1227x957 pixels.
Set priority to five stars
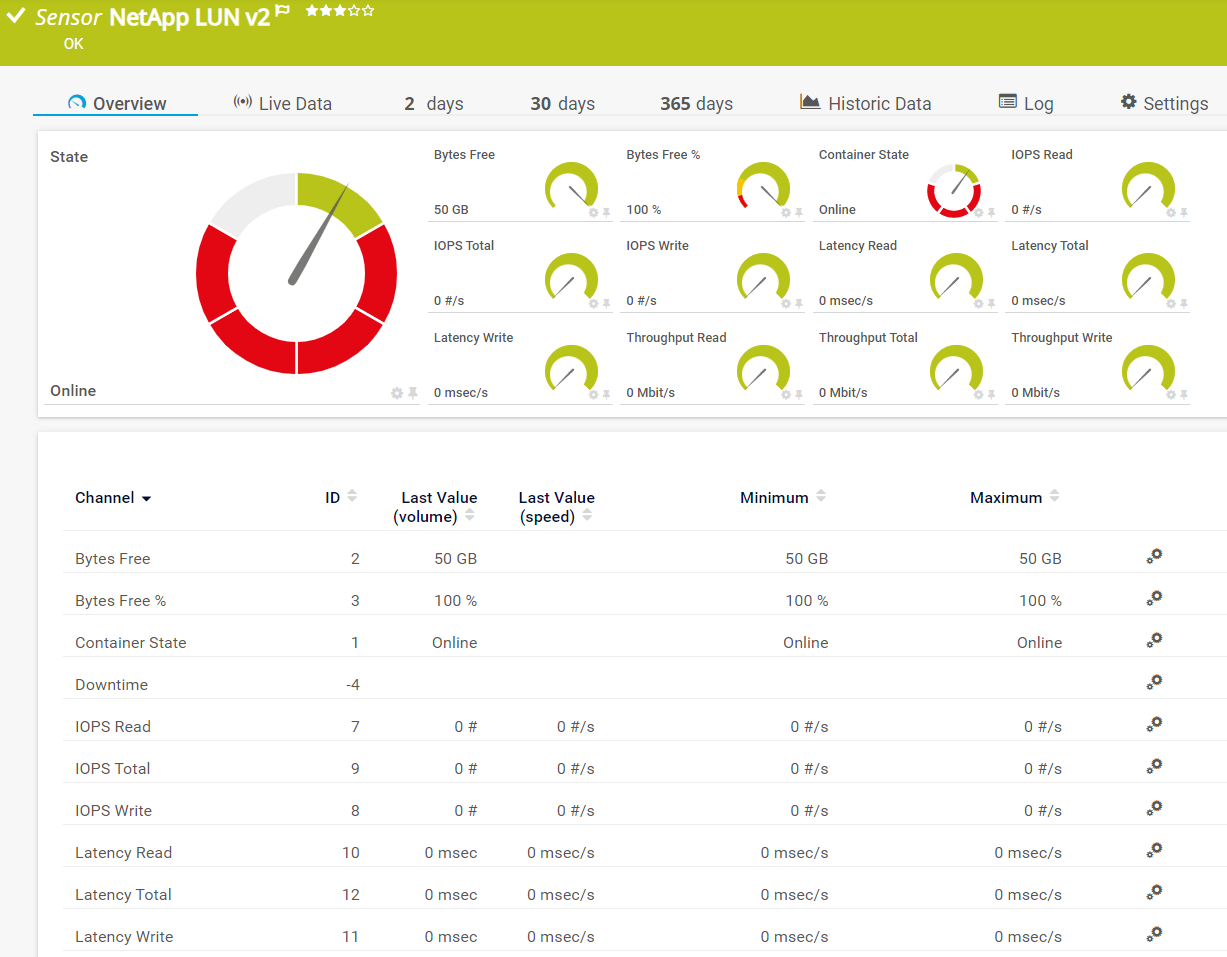pyautogui.click(x=369, y=10)
